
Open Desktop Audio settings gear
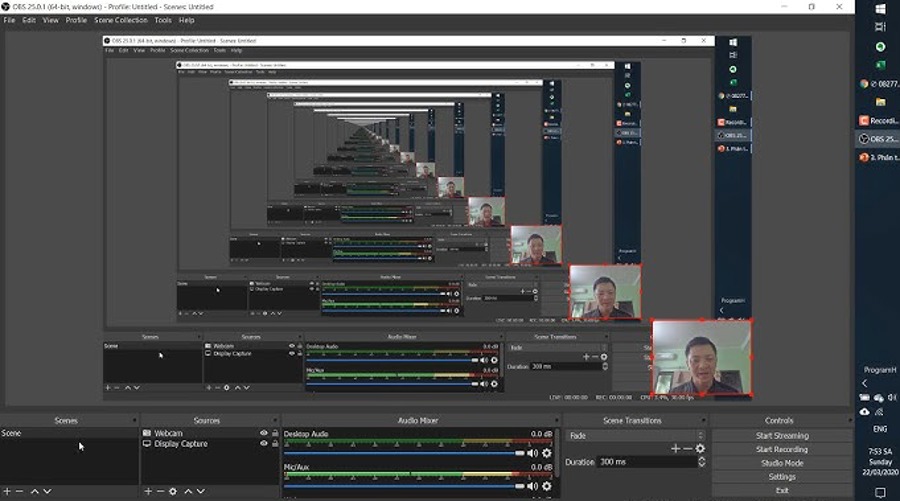(x=546, y=453)
